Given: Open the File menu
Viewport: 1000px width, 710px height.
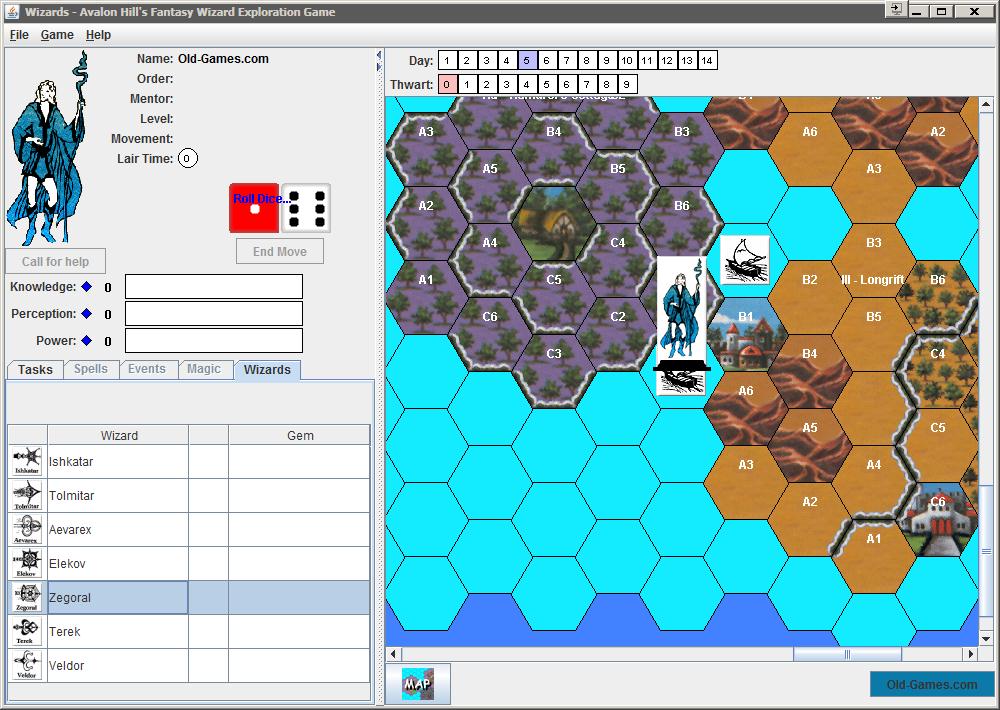Looking at the screenshot, I should tap(19, 35).
